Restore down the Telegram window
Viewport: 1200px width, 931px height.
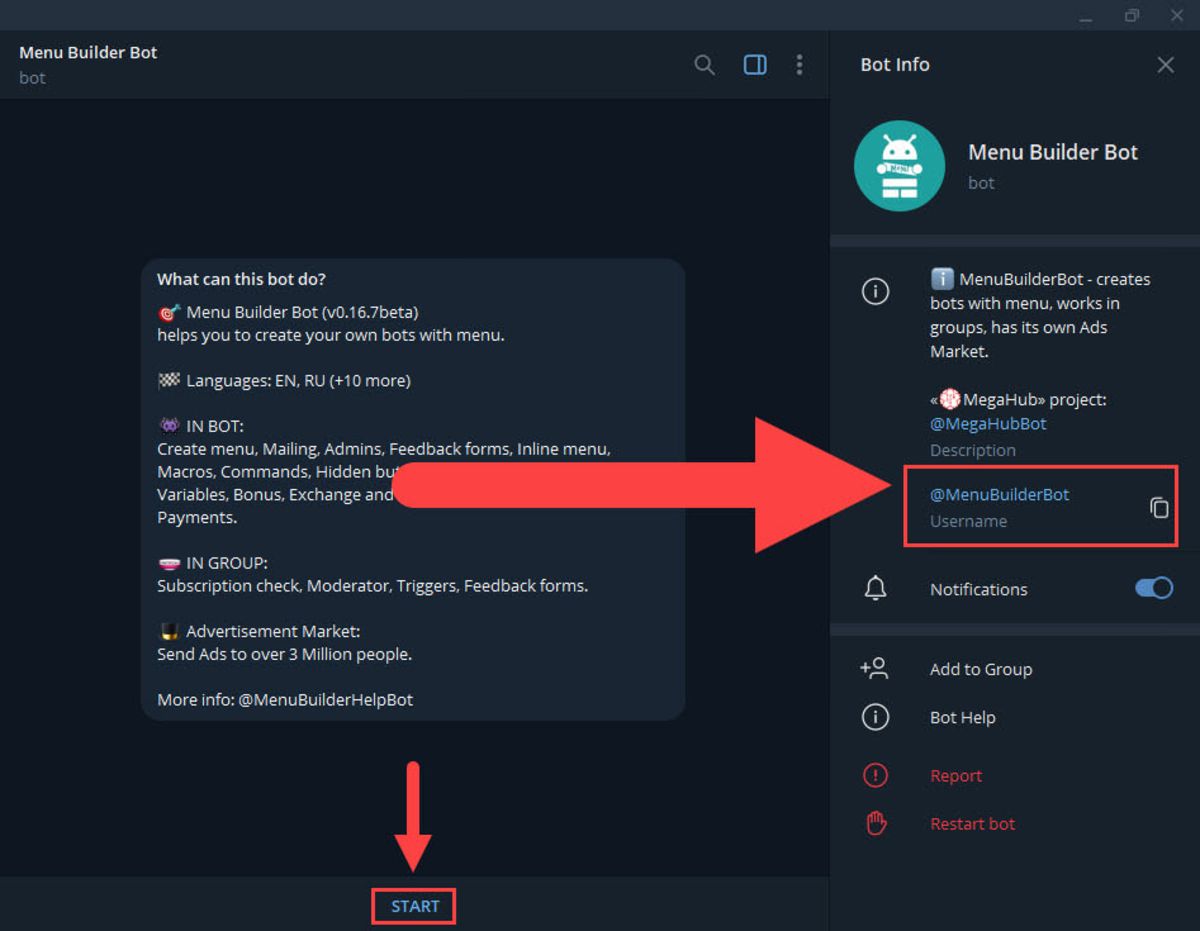point(1132,15)
